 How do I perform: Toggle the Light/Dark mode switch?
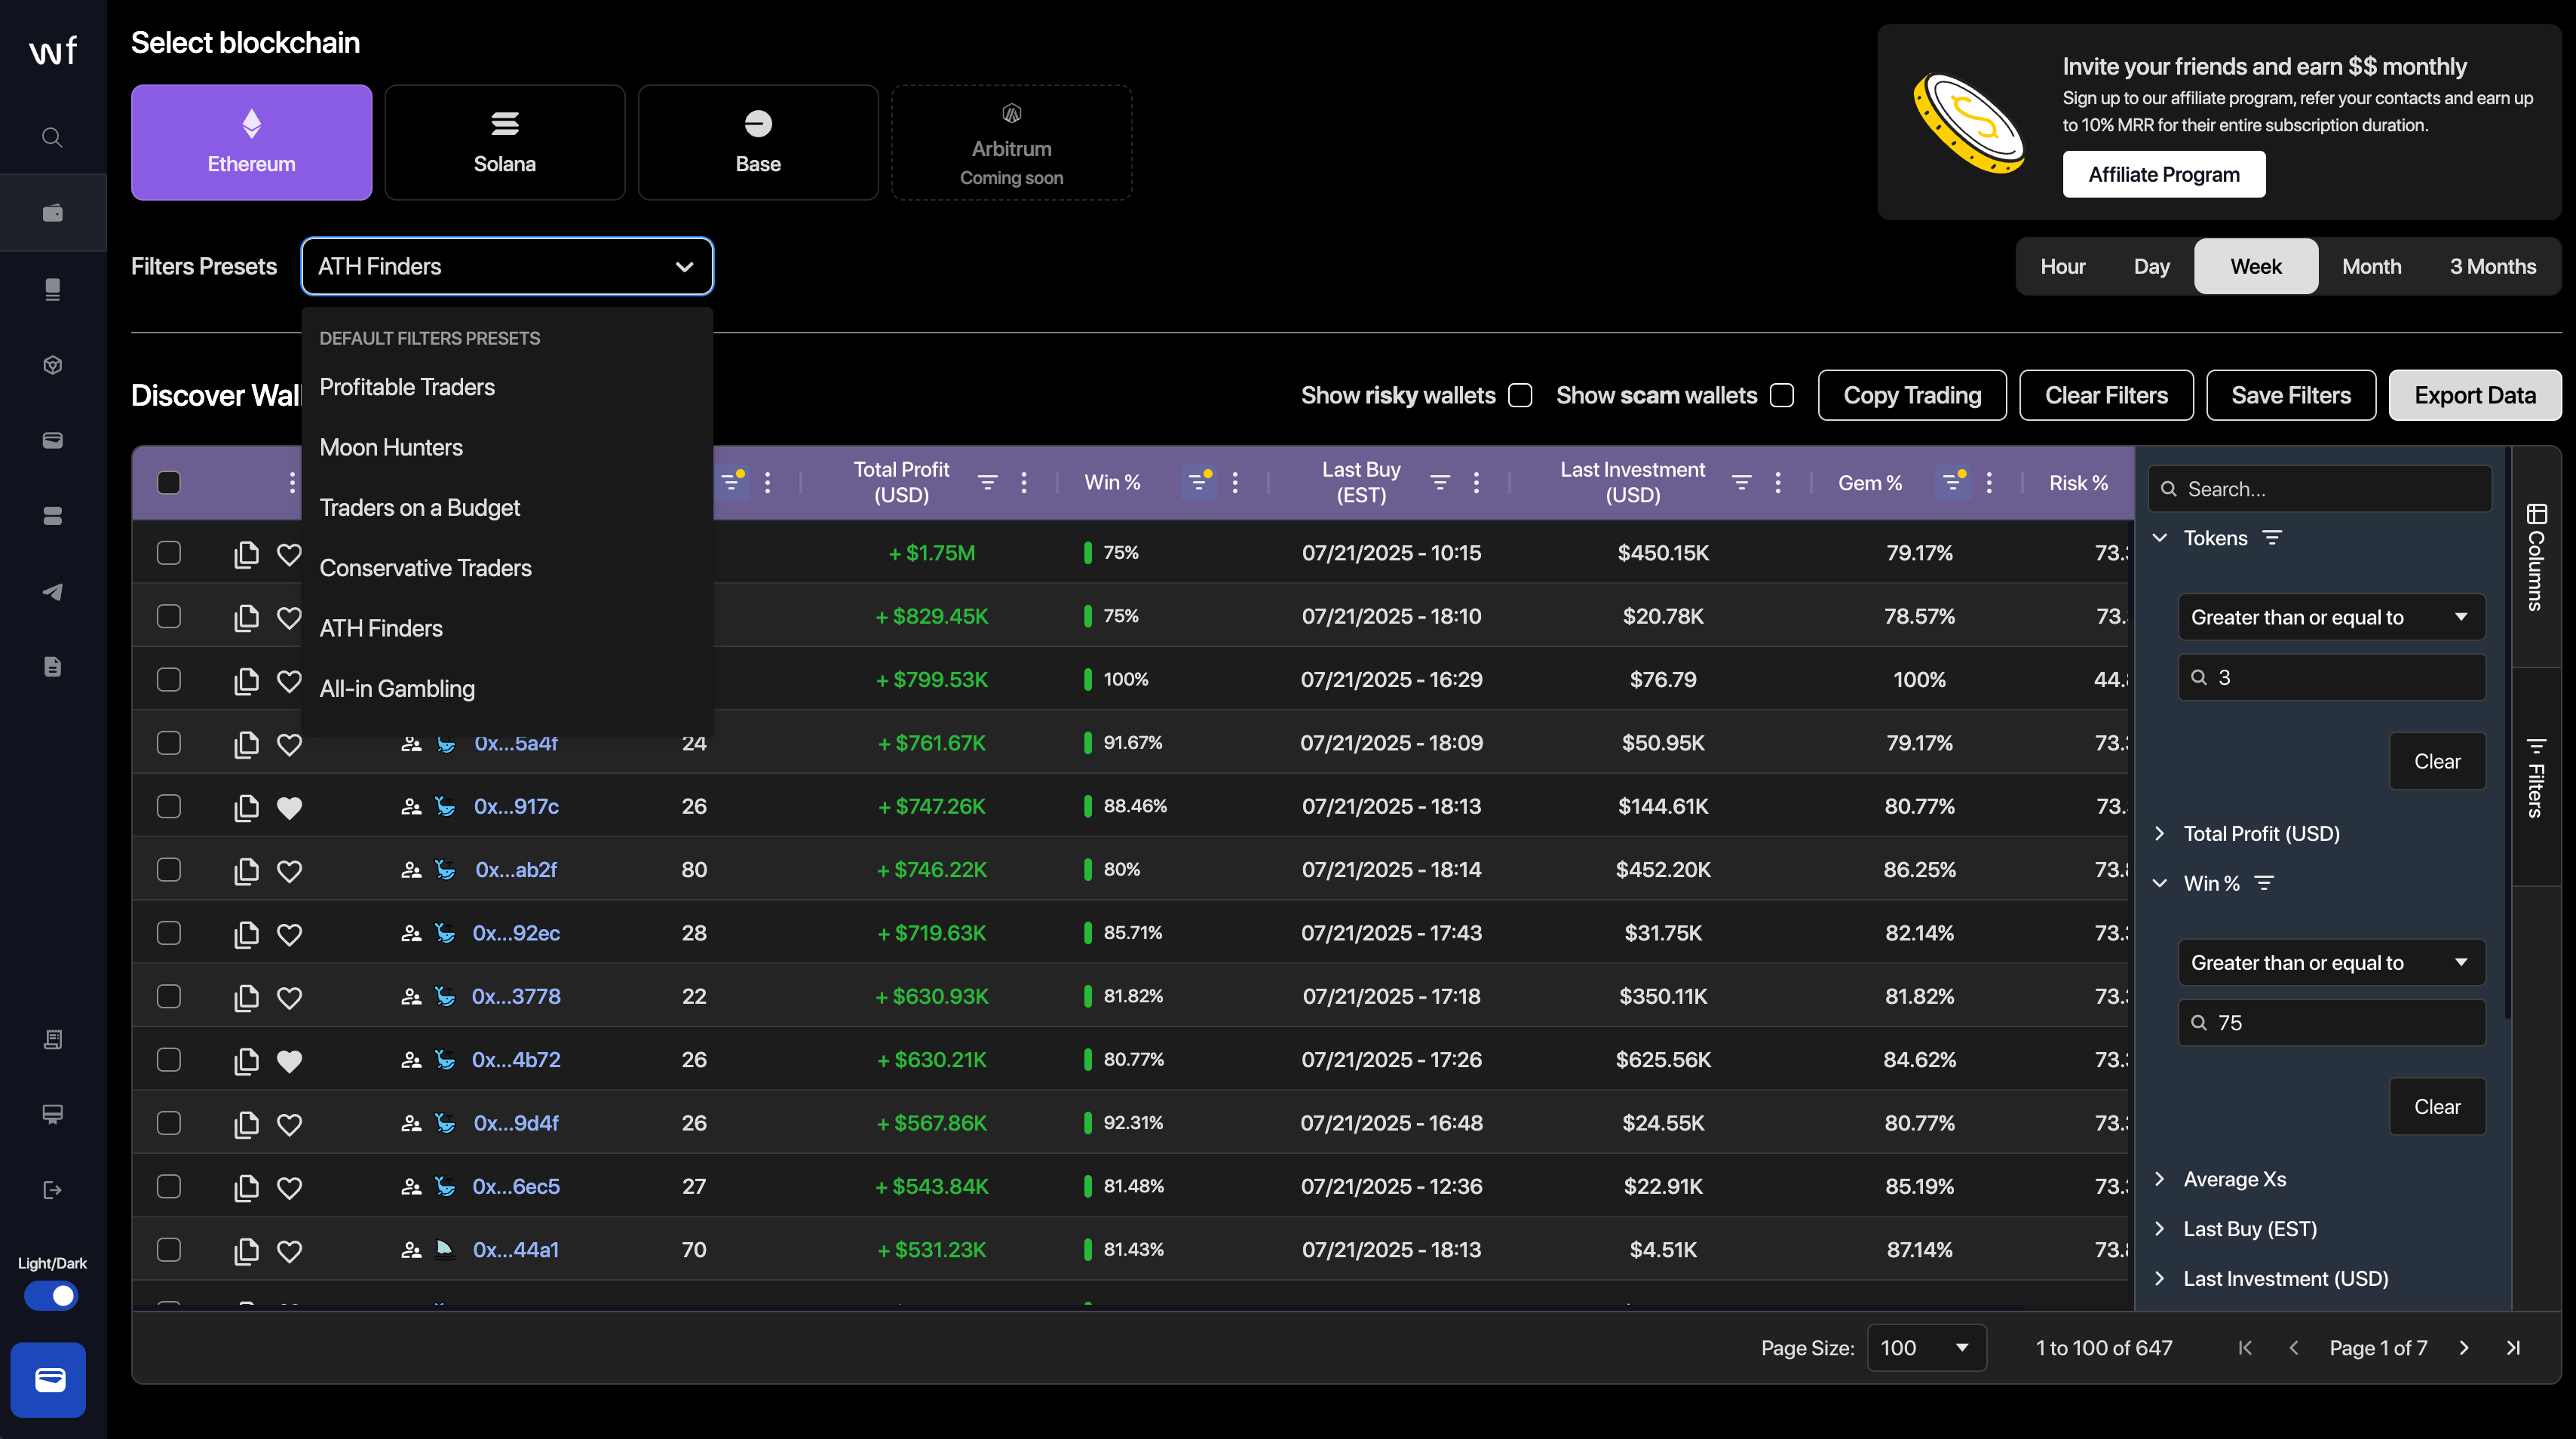[x=51, y=1296]
